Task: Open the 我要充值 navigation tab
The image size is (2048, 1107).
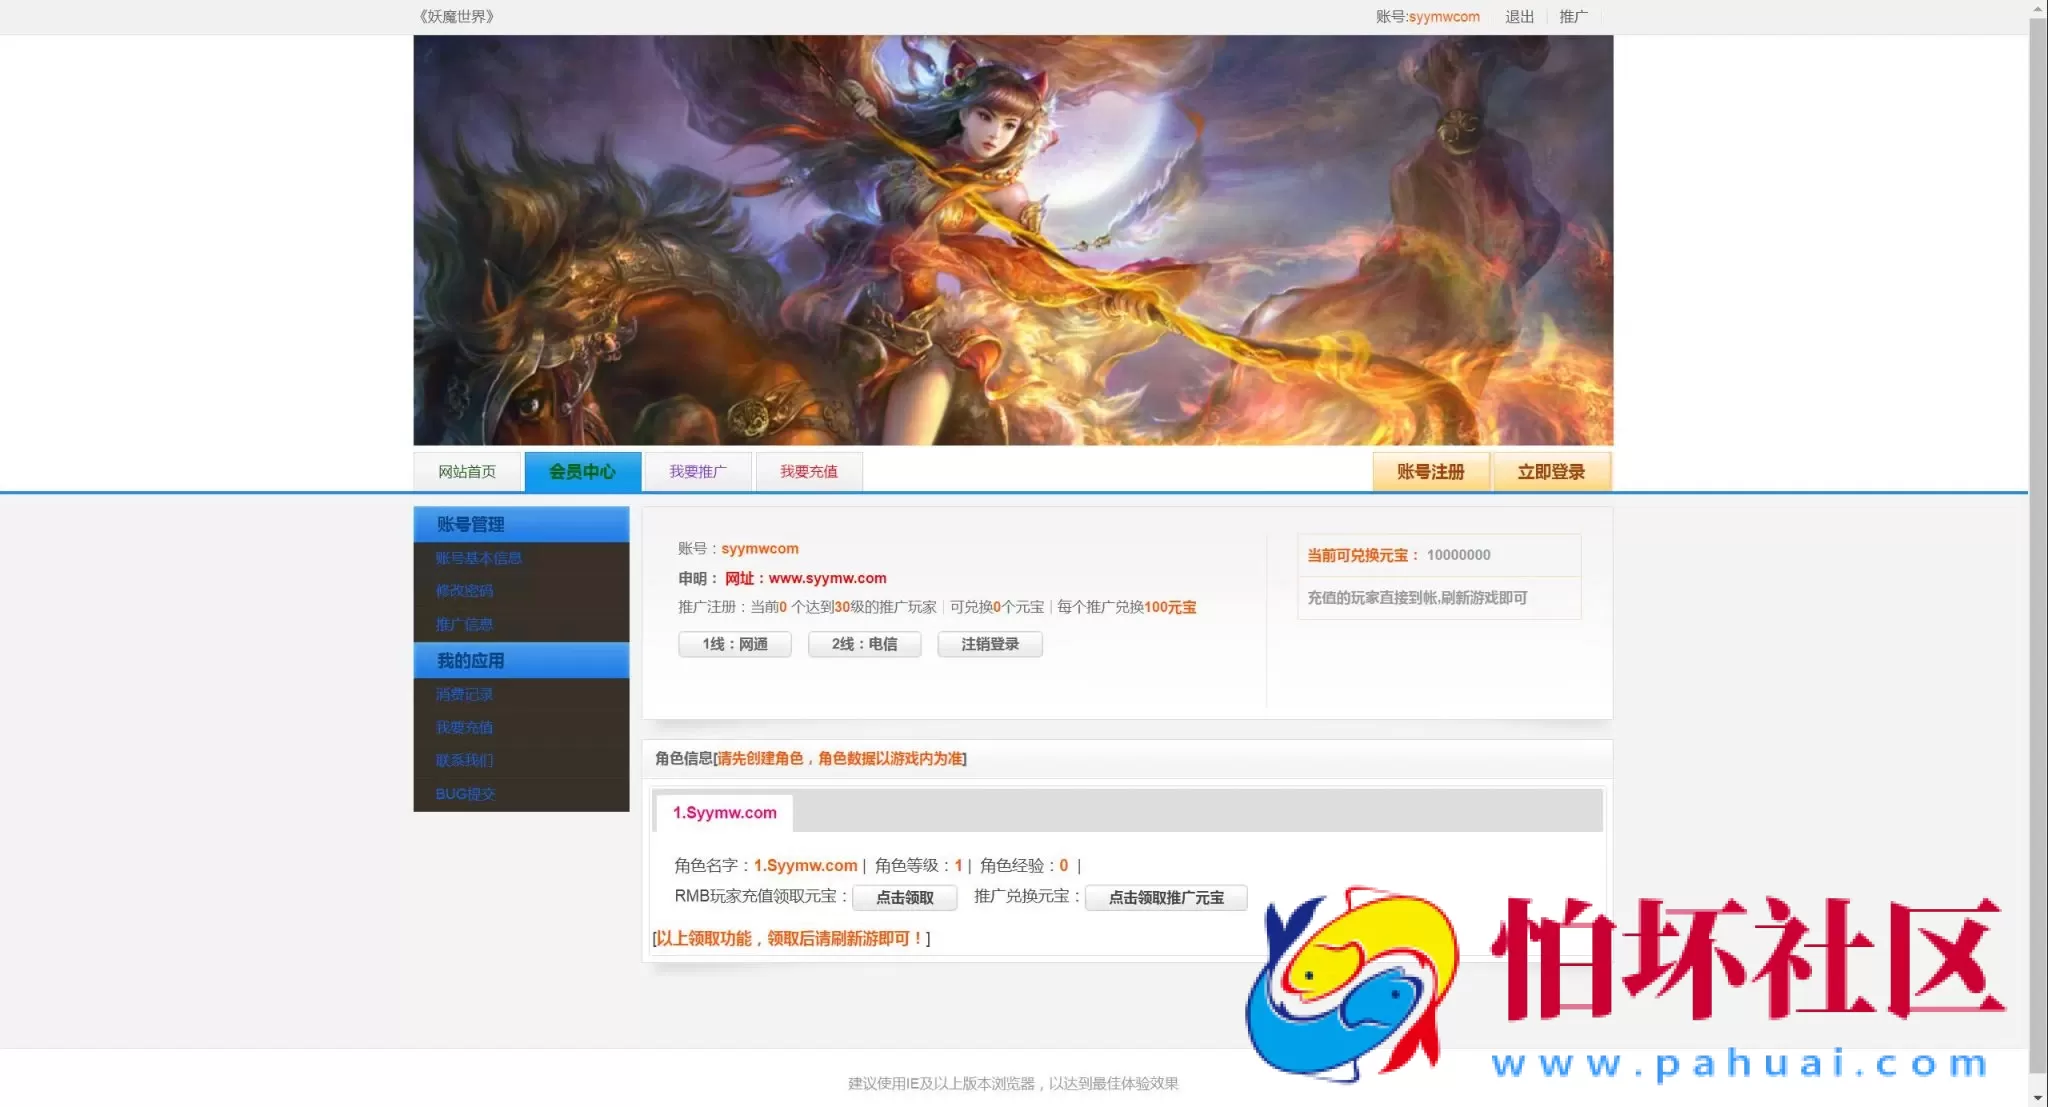Action: coord(810,471)
